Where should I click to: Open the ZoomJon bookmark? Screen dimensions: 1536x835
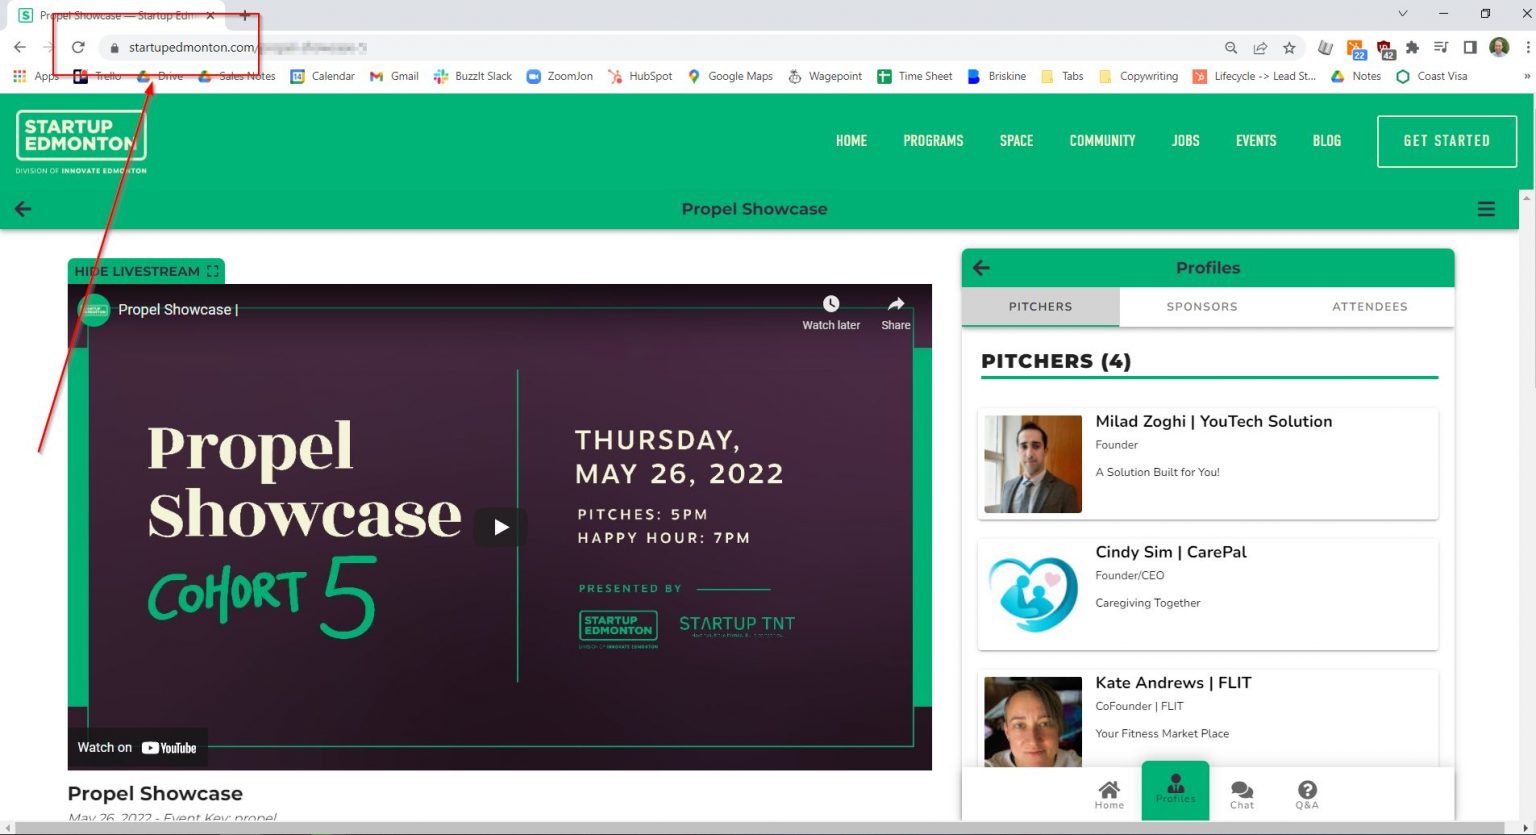pos(559,76)
